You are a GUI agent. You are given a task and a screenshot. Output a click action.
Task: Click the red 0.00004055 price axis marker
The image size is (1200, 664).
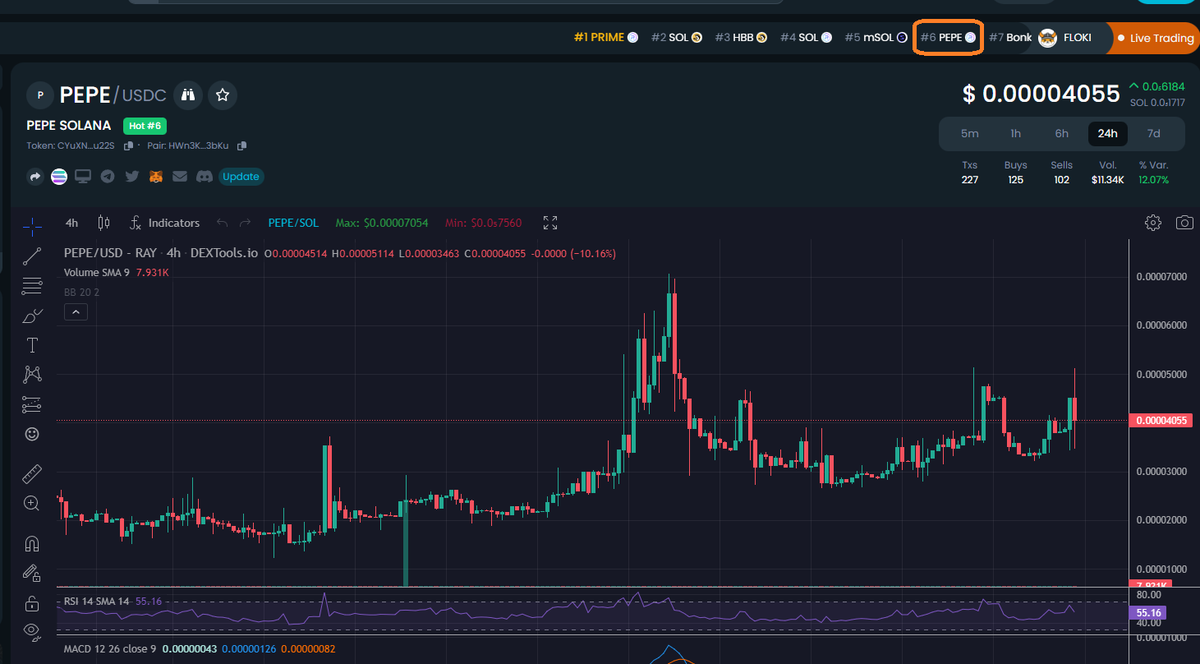tap(1160, 421)
